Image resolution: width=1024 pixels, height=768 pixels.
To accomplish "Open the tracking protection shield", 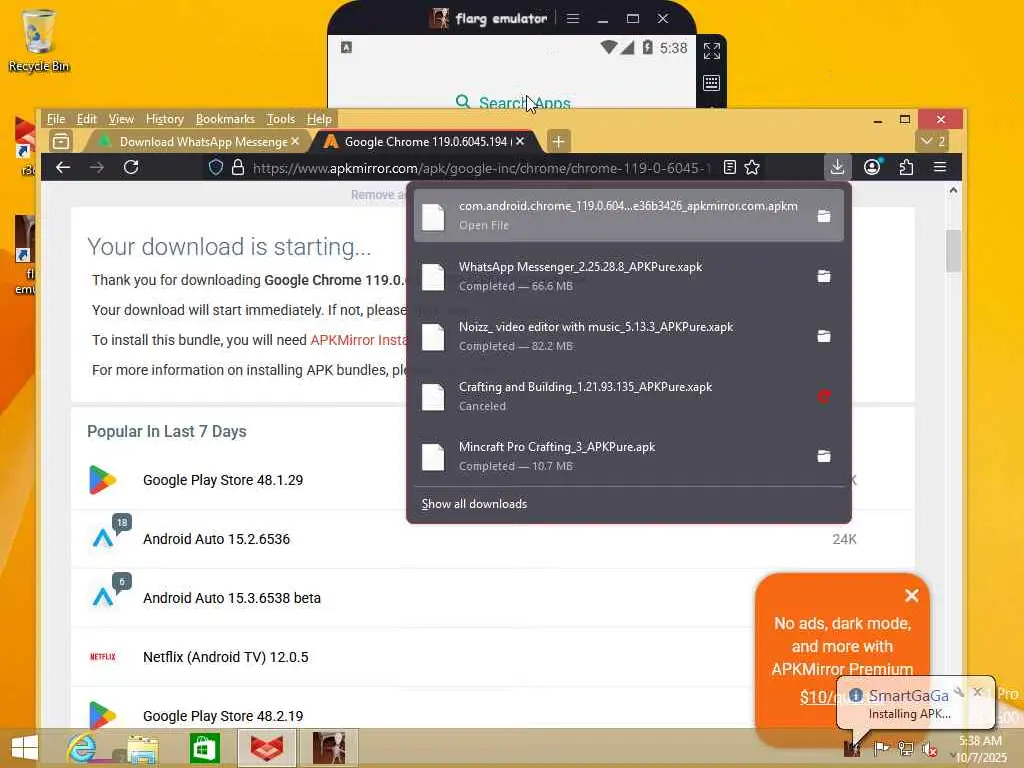I will click(216, 168).
